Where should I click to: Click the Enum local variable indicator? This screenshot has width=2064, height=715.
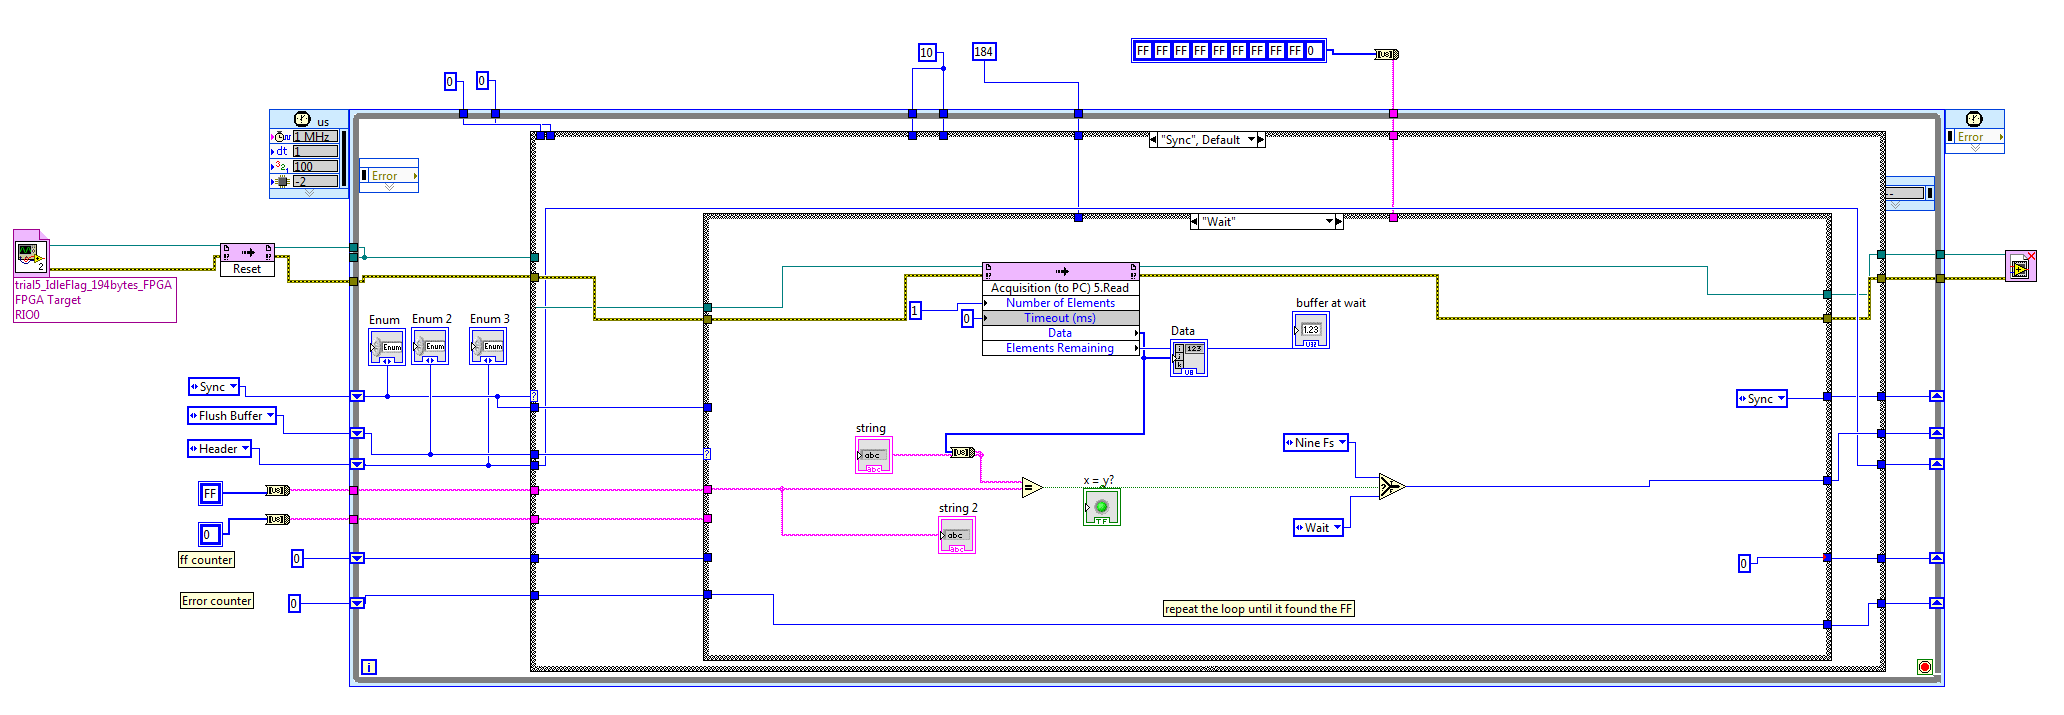(387, 347)
